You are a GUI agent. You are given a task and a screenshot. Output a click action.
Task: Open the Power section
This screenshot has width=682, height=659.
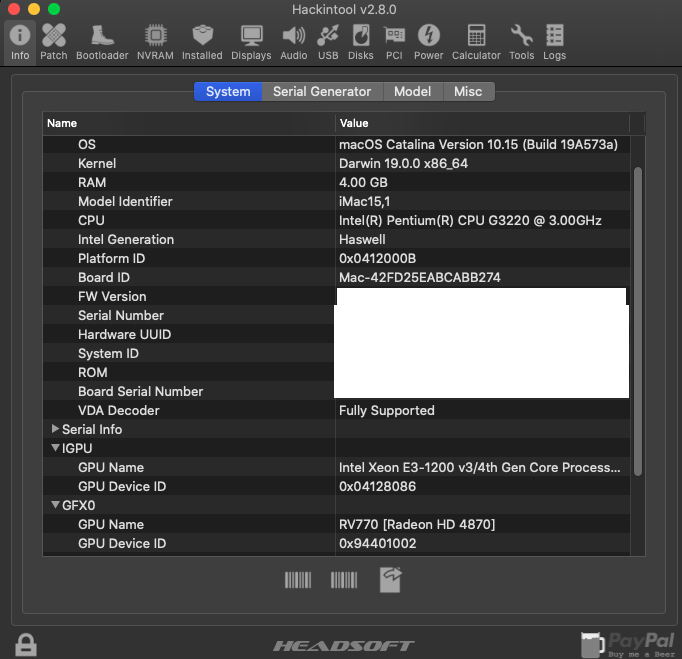[x=428, y=42]
